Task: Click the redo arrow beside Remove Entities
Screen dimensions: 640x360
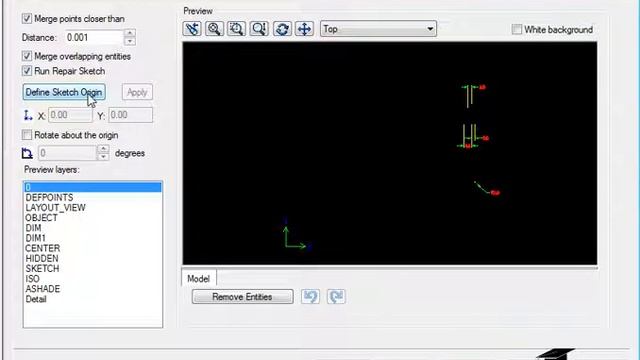Action: click(336, 296)
